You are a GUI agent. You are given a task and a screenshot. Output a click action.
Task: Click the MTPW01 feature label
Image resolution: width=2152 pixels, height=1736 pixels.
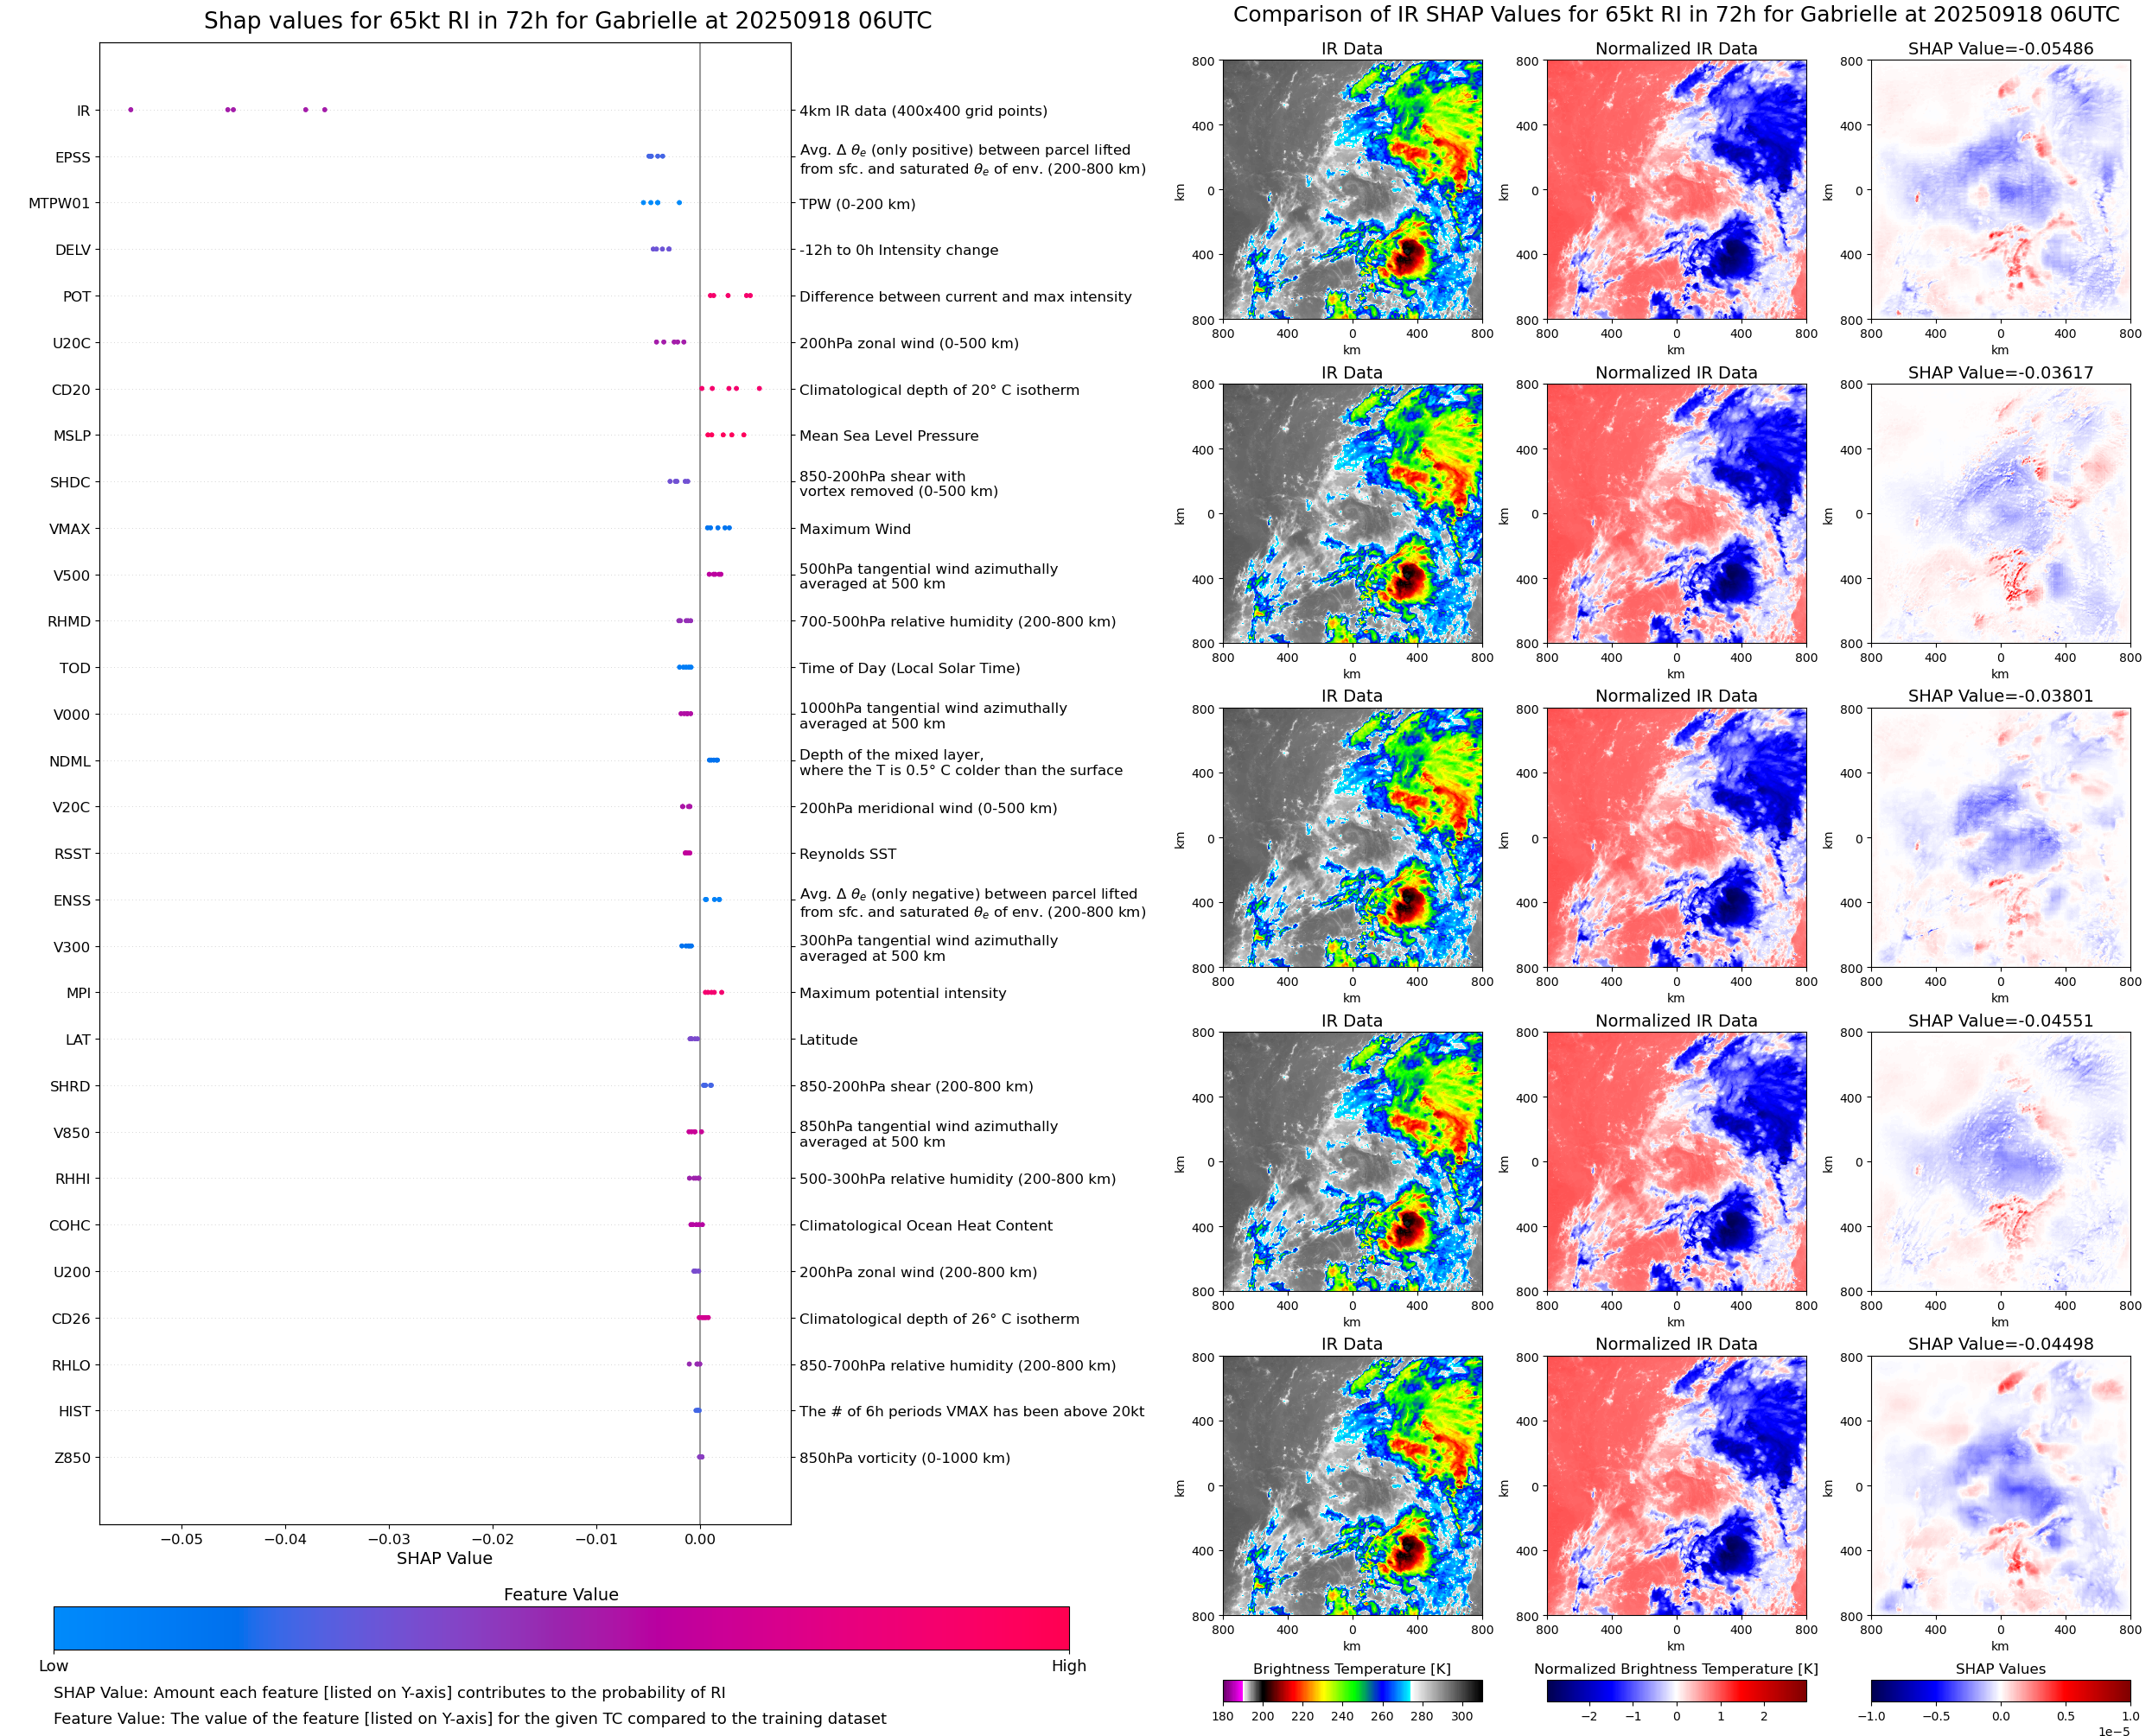coord(59,203)
